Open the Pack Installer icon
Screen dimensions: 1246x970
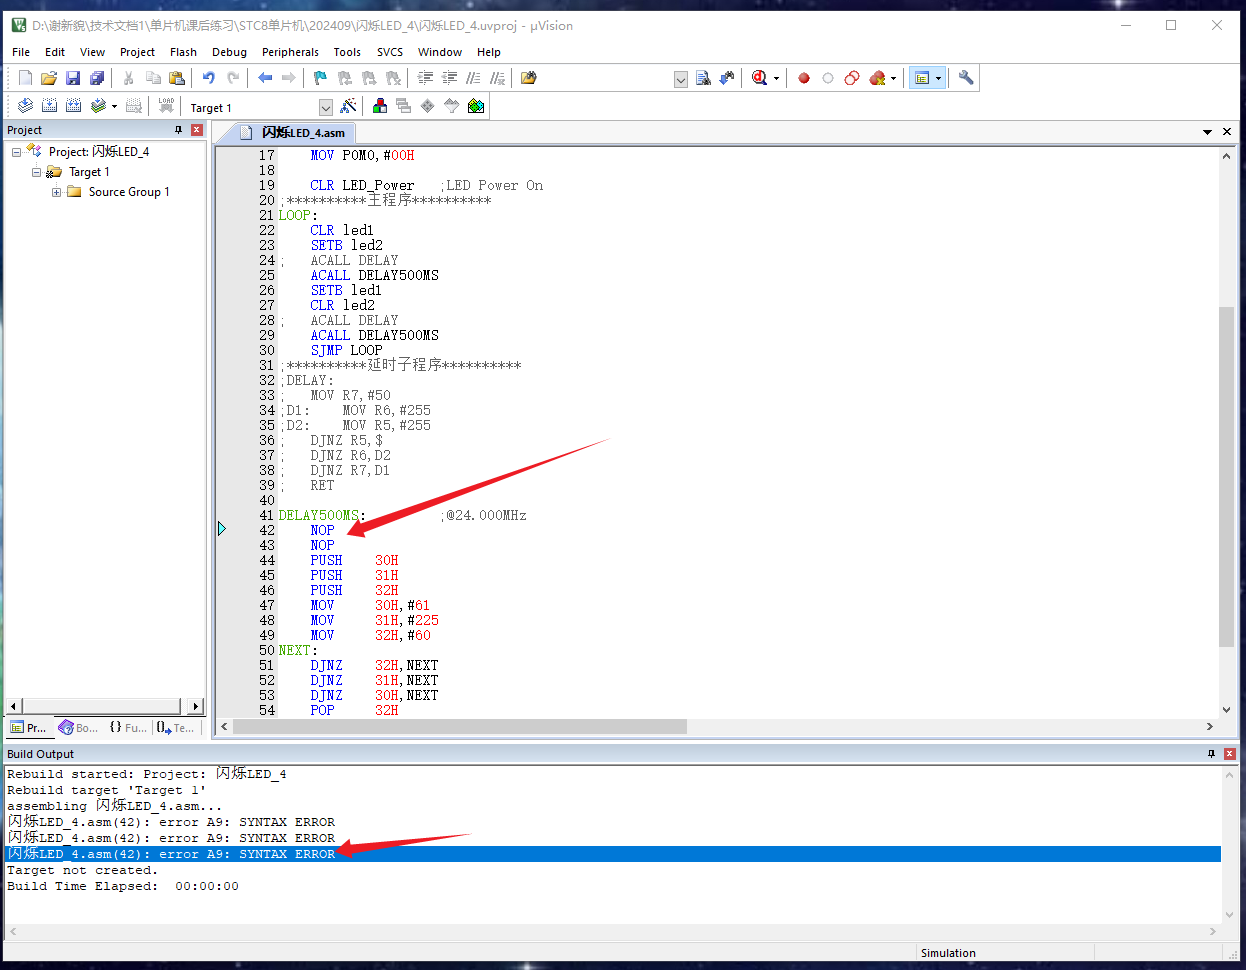(476, 106)
